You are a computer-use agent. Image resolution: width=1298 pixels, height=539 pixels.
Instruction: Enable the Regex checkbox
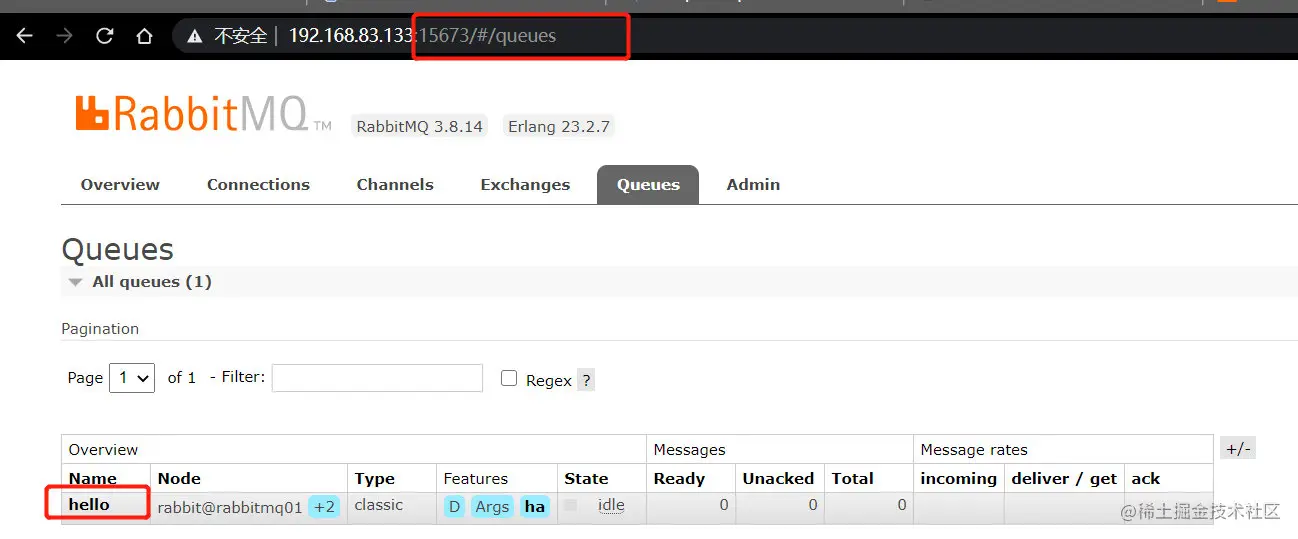pos(509,378)
